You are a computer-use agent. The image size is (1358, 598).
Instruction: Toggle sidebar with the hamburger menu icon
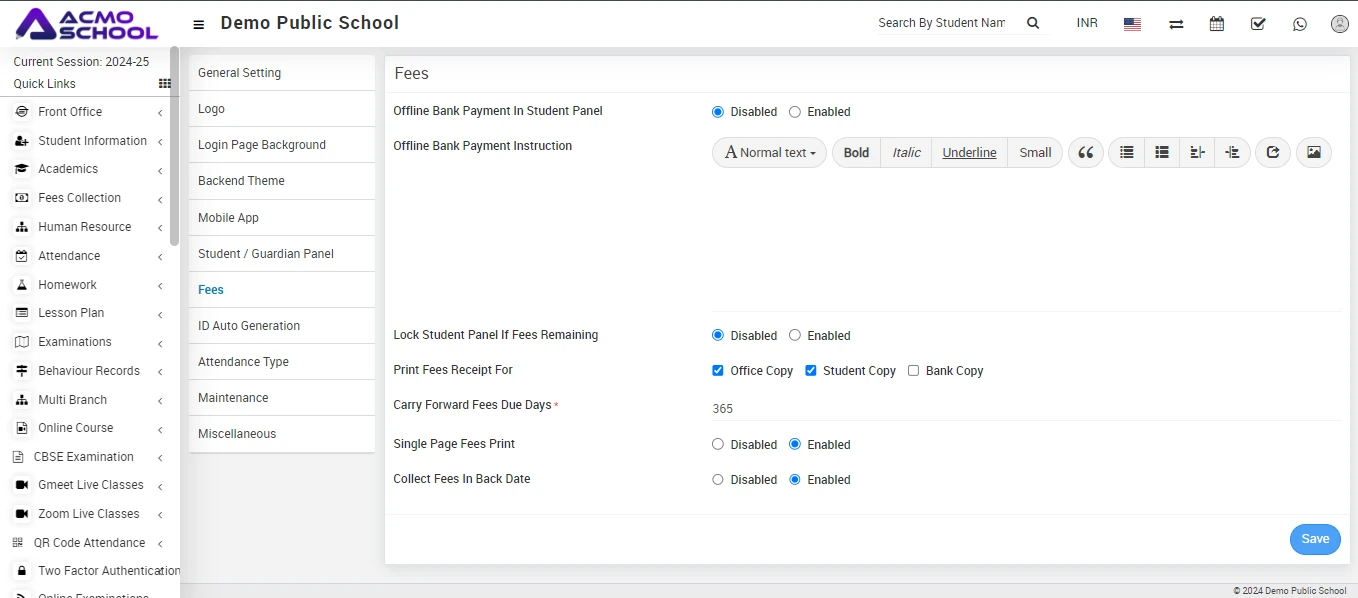click(x=199, y=24)
